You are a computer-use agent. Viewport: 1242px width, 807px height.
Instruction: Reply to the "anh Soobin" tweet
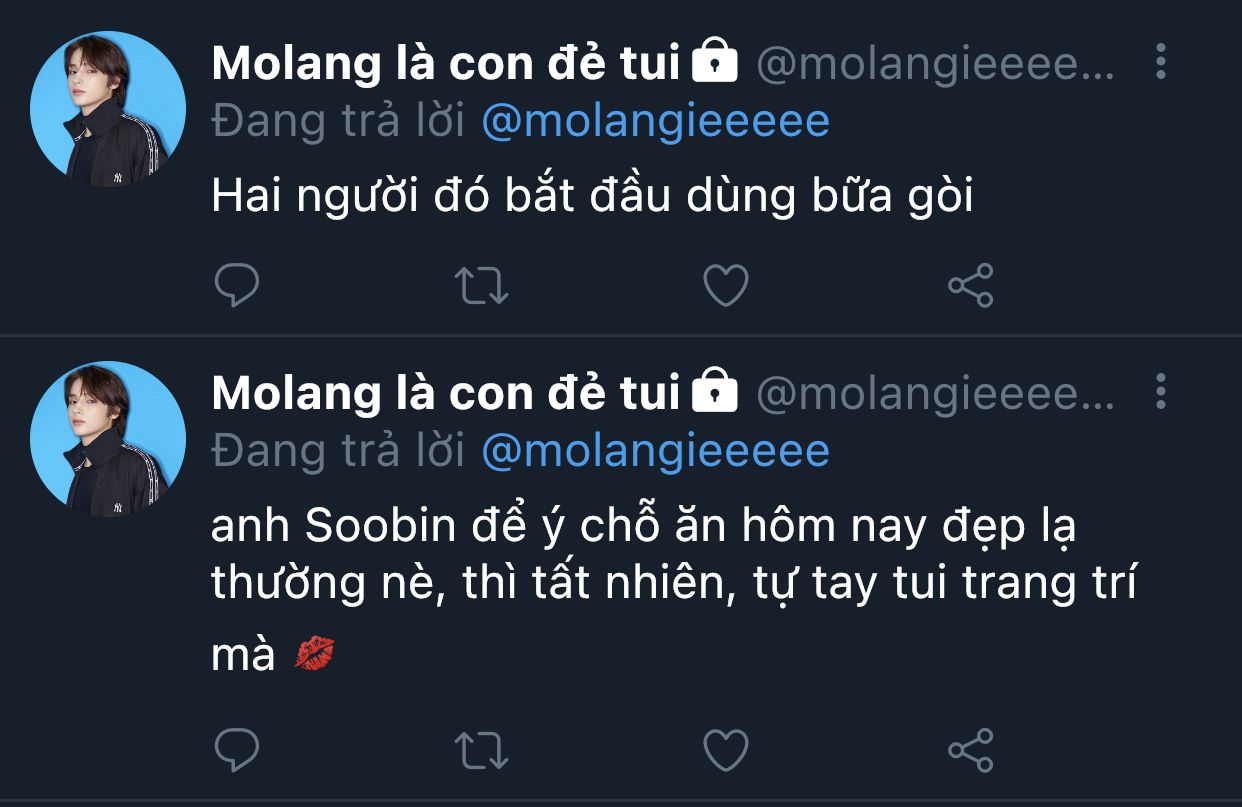coord(237,749)
